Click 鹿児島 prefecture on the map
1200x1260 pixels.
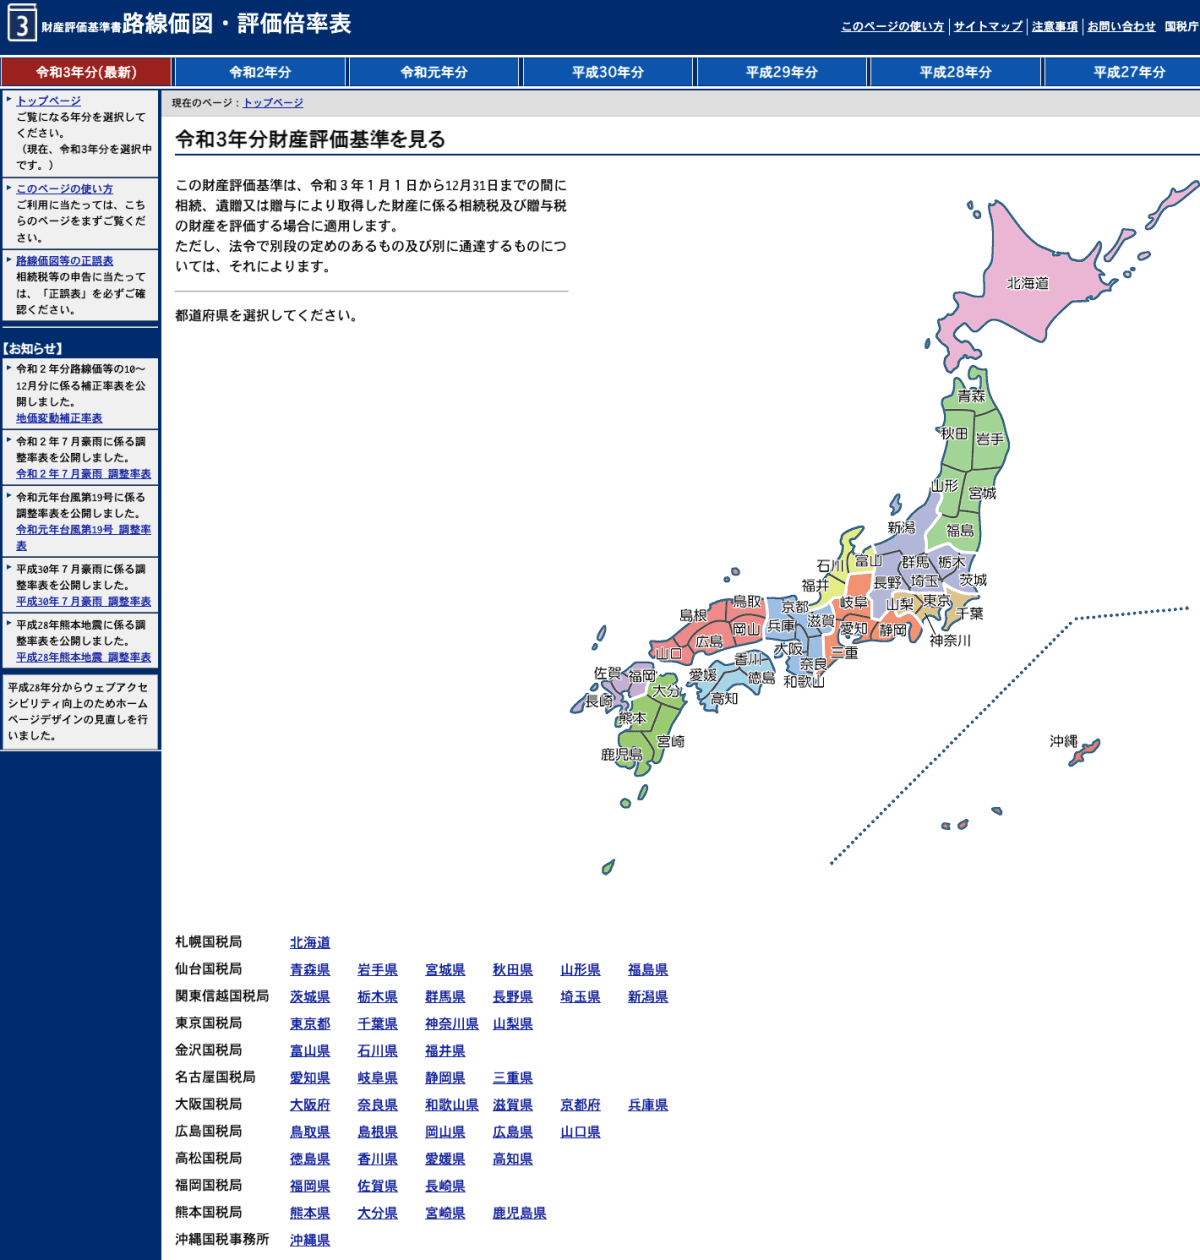pyautogui.click(x=622, y=755)
